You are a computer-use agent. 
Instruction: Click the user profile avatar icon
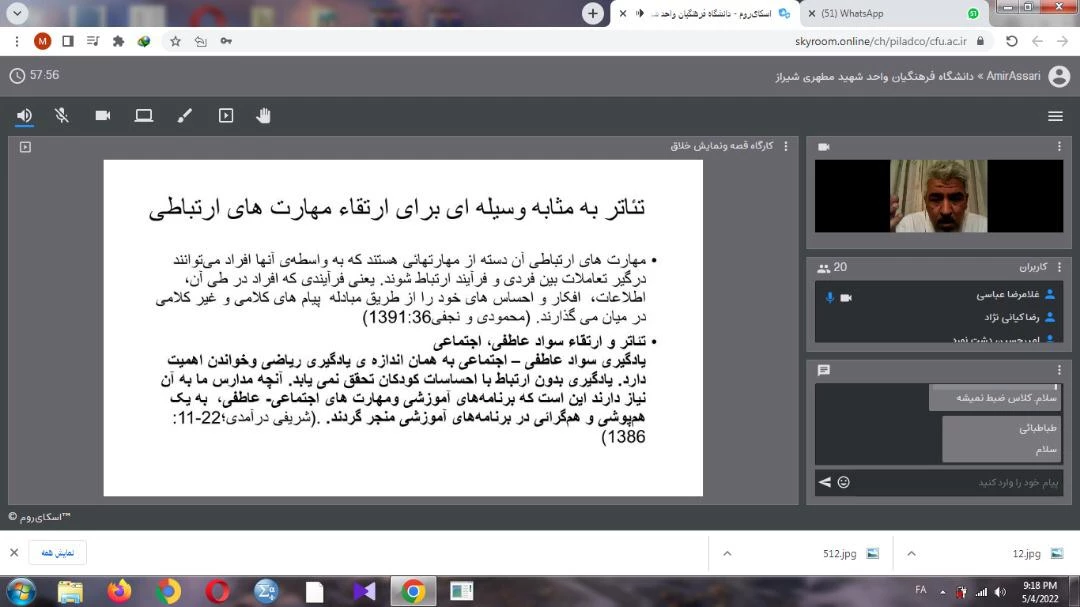(x=1058, y=77)
